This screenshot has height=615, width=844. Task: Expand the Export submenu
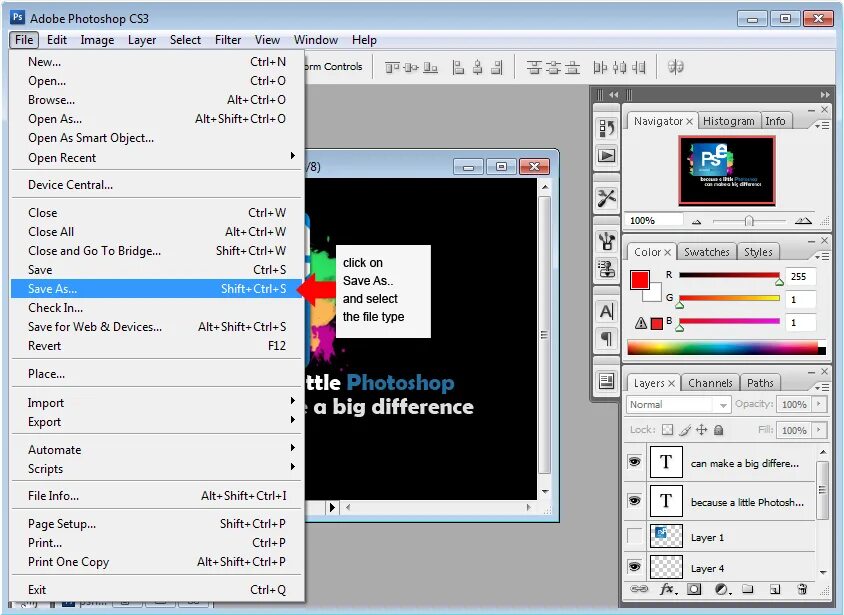157,422
